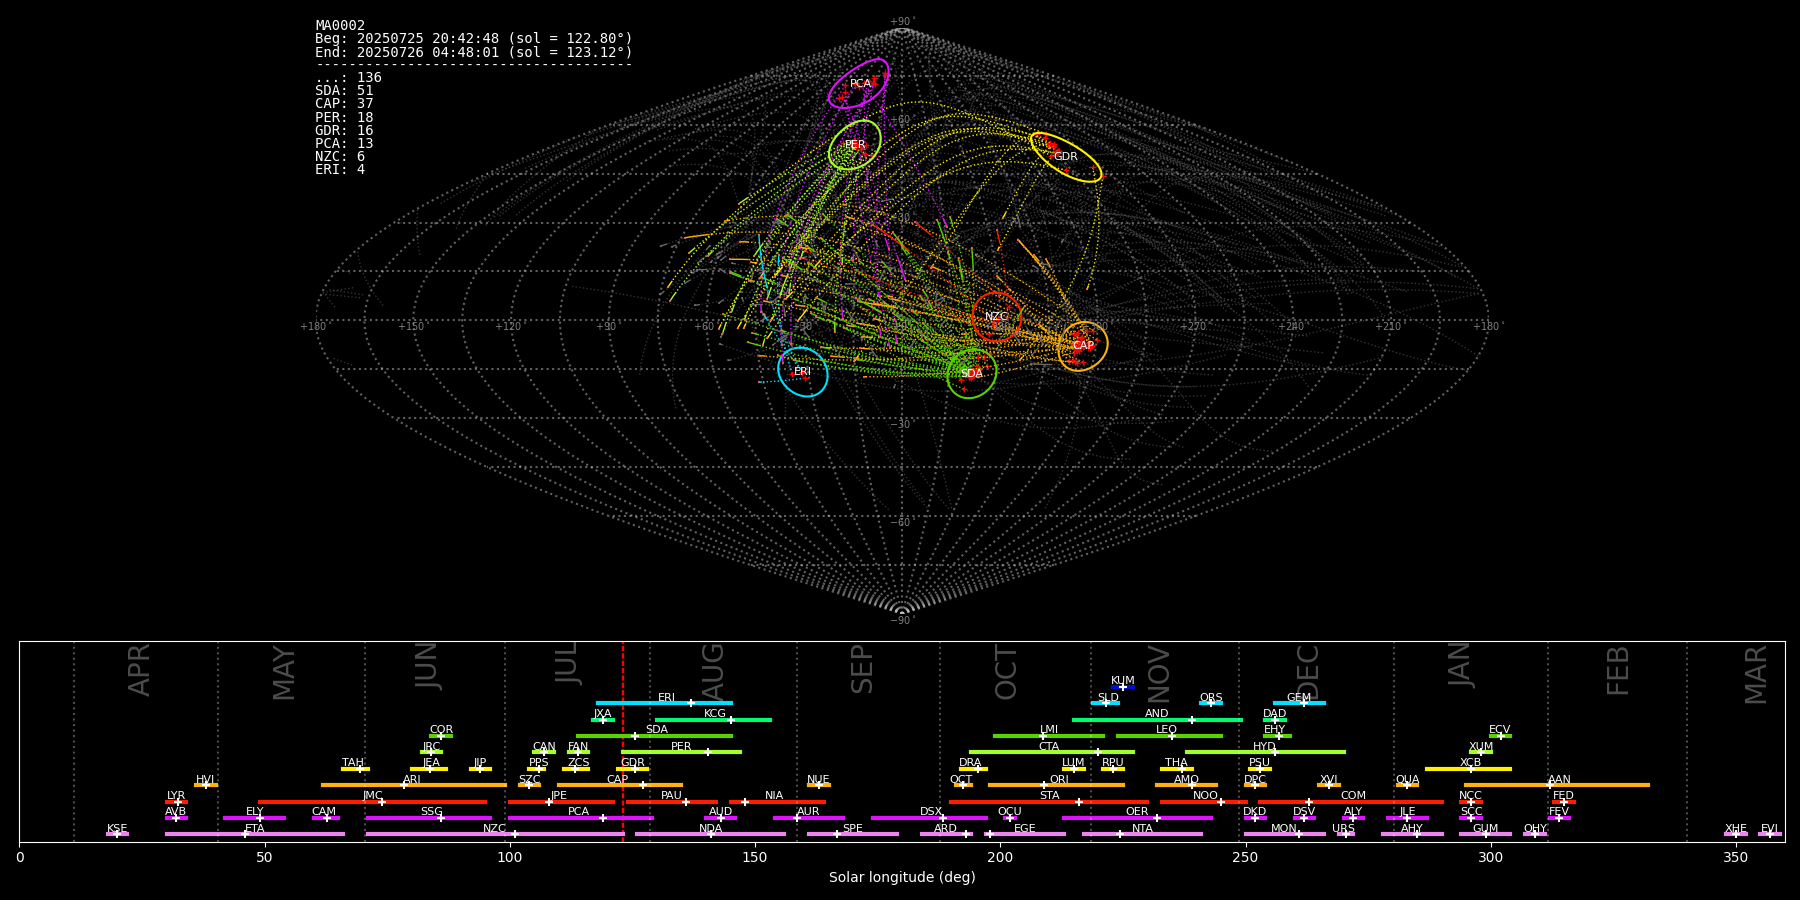The image size is (1800, 900).
Task: Select the green SDA radiant circle on map
Action: click(x=972, y=373)
